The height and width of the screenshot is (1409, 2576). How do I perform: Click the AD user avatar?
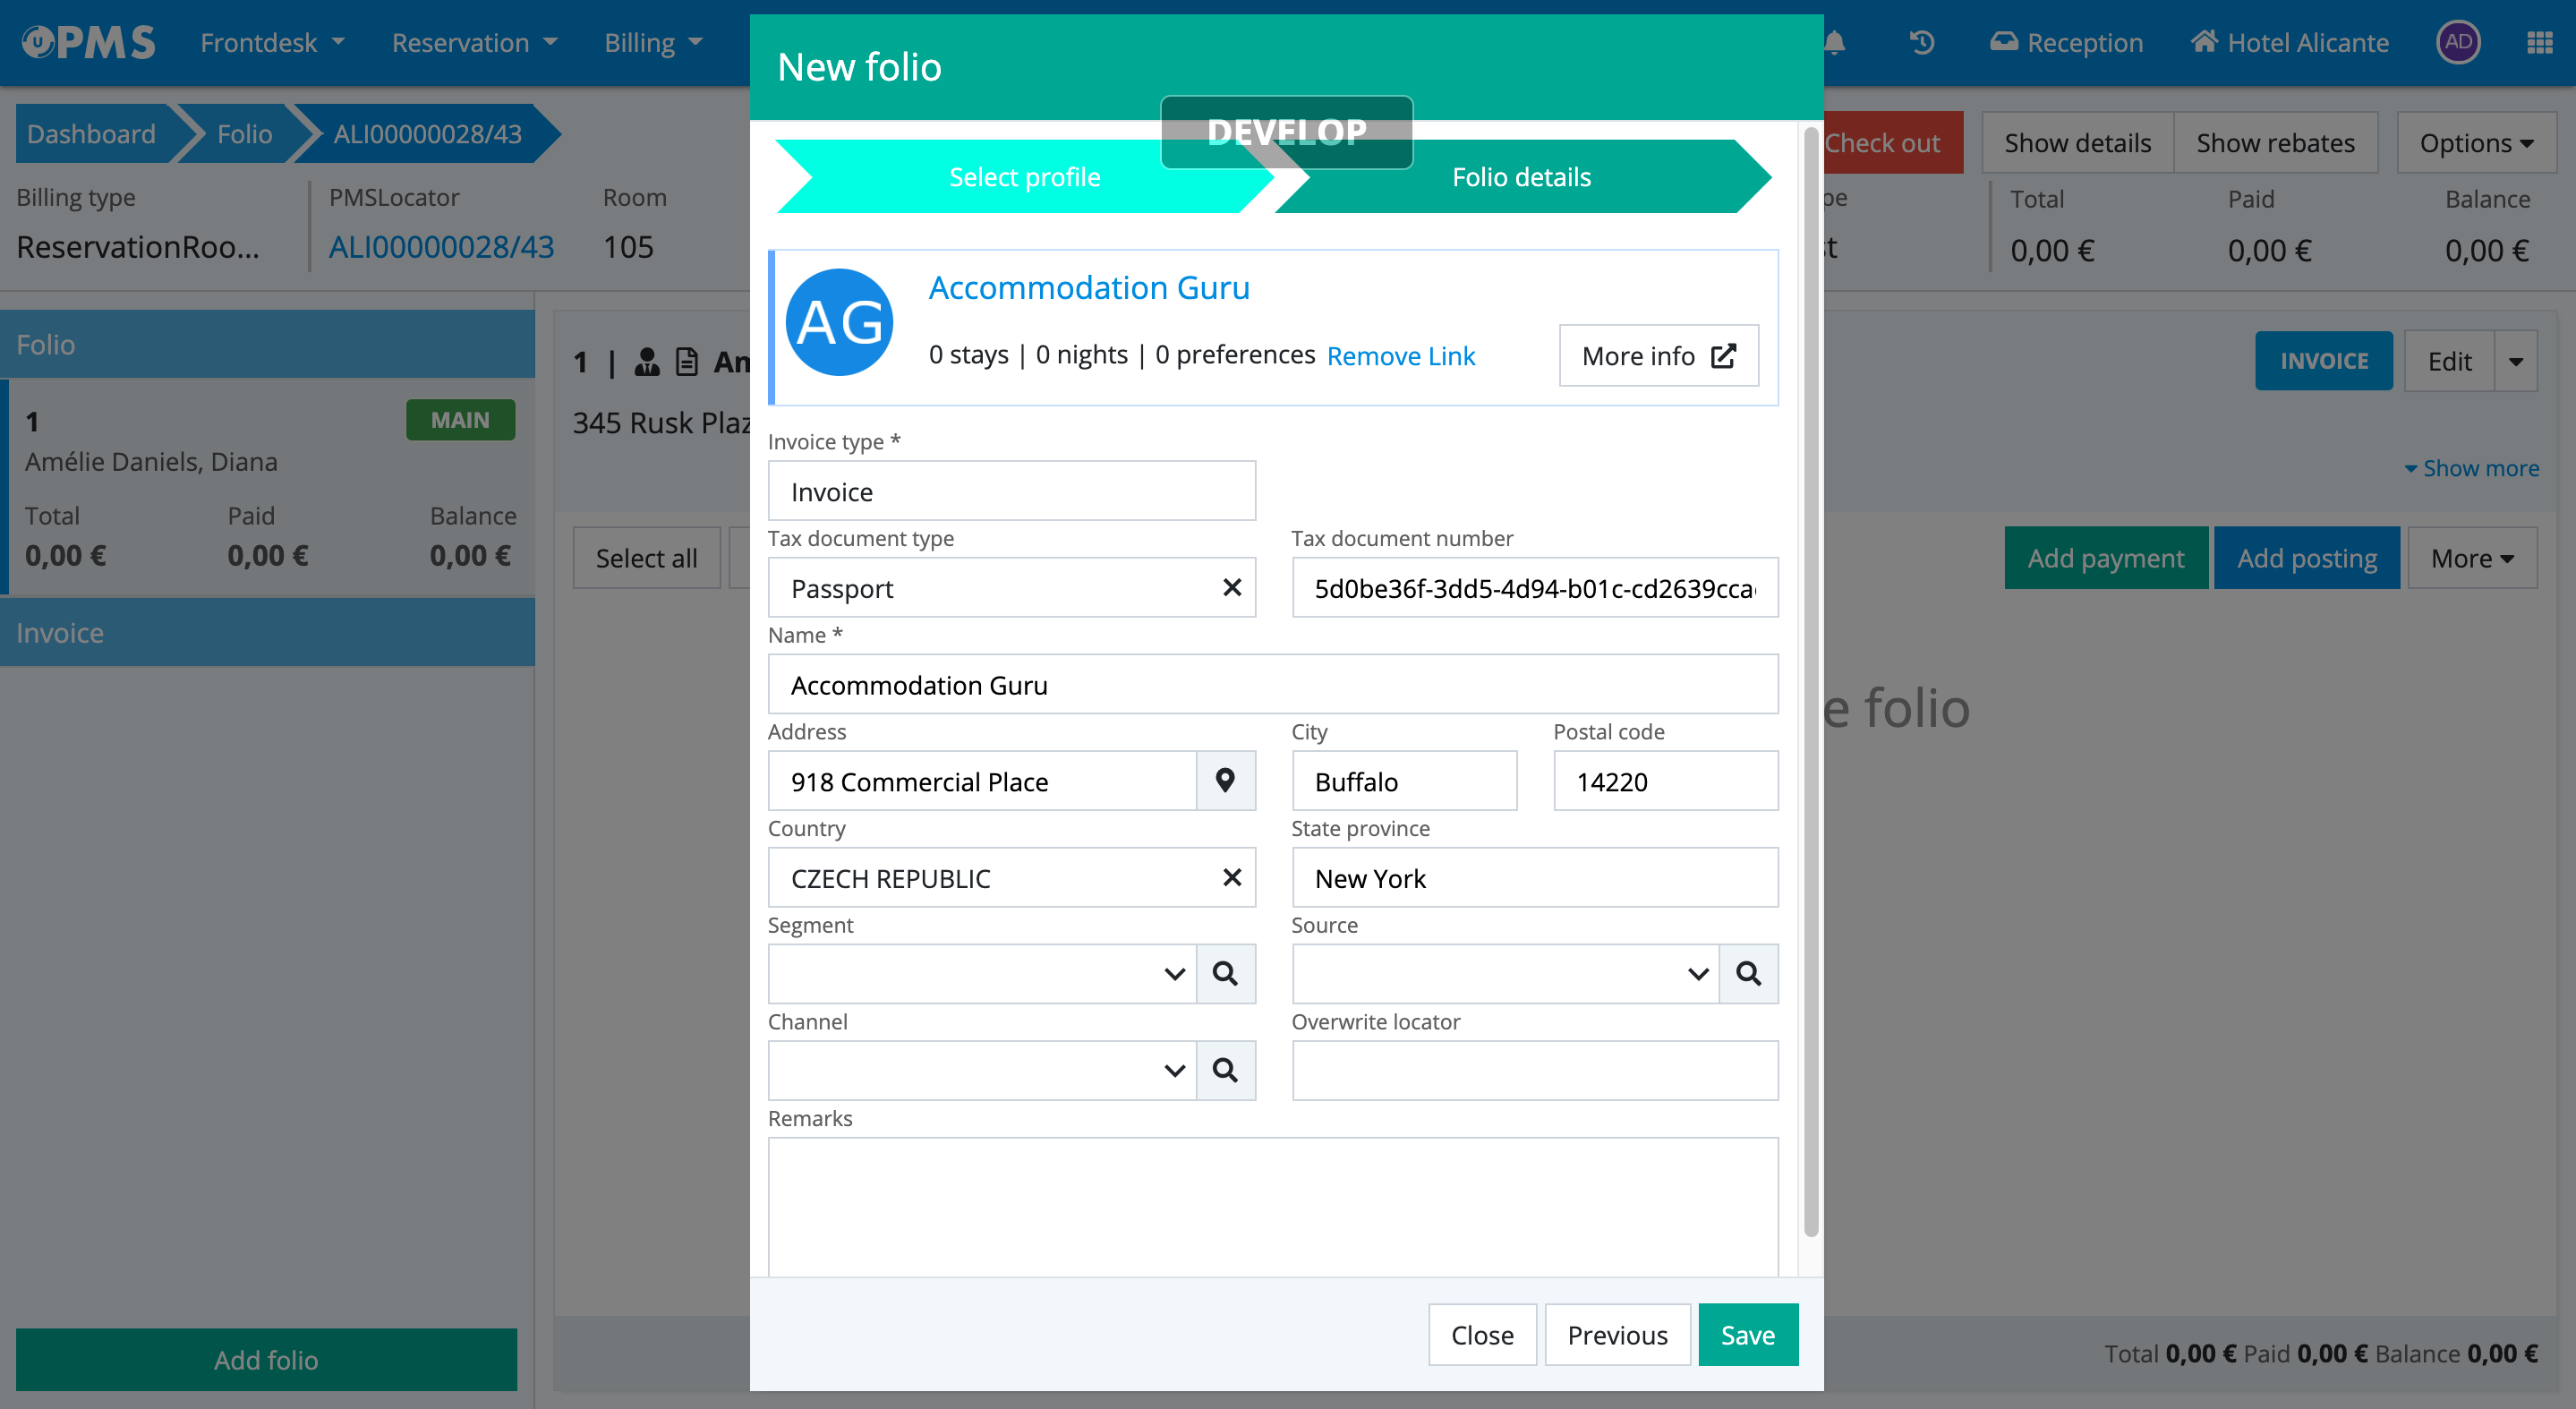click(x=2458, y=43)
